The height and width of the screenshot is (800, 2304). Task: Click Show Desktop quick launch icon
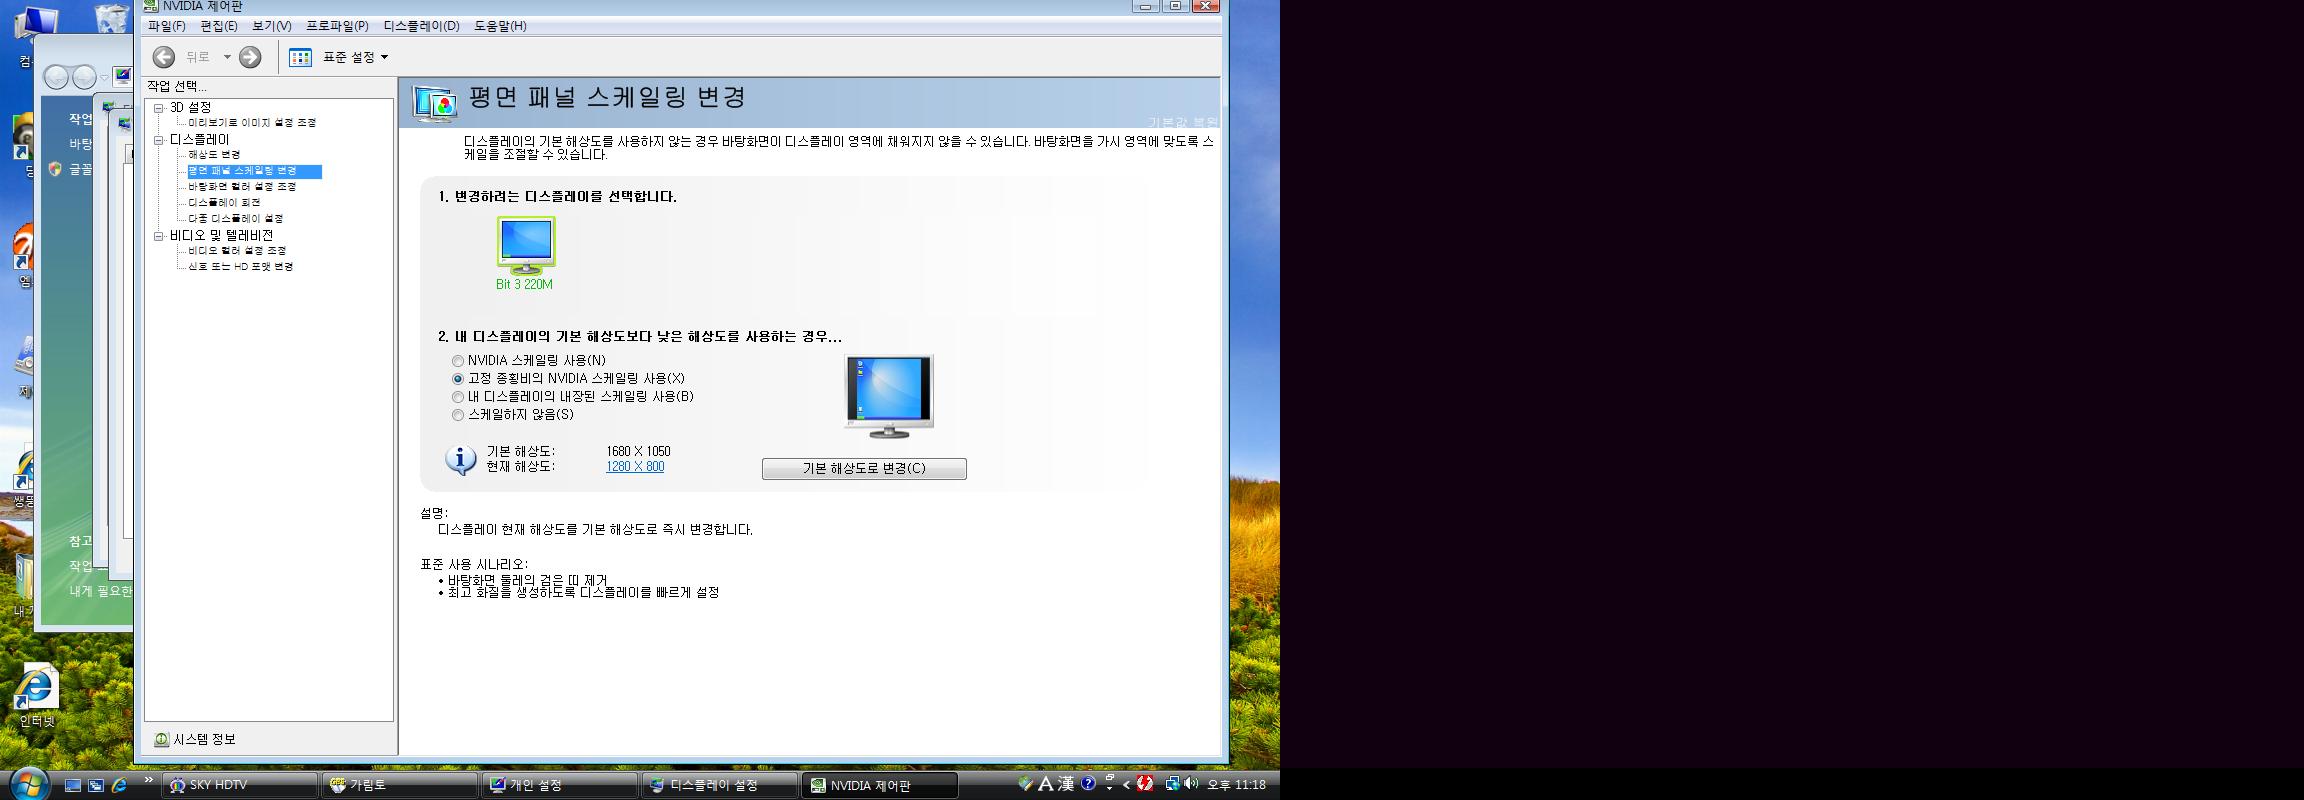pyautogui.click(x=73, y=785)
